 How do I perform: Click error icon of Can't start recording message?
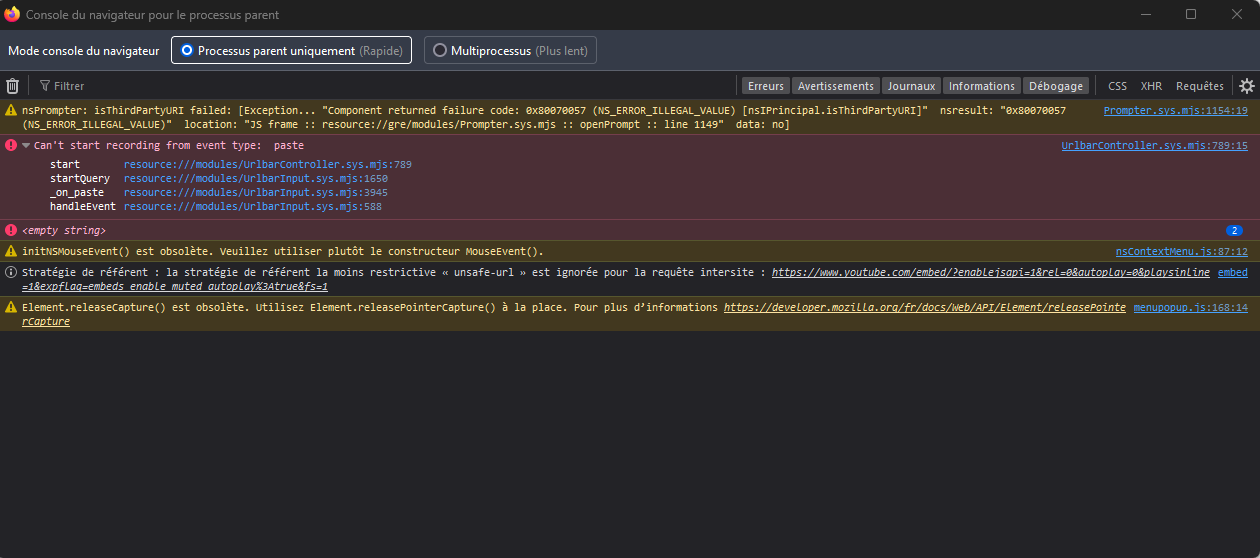pyautogui.click(x=11, y=145)
